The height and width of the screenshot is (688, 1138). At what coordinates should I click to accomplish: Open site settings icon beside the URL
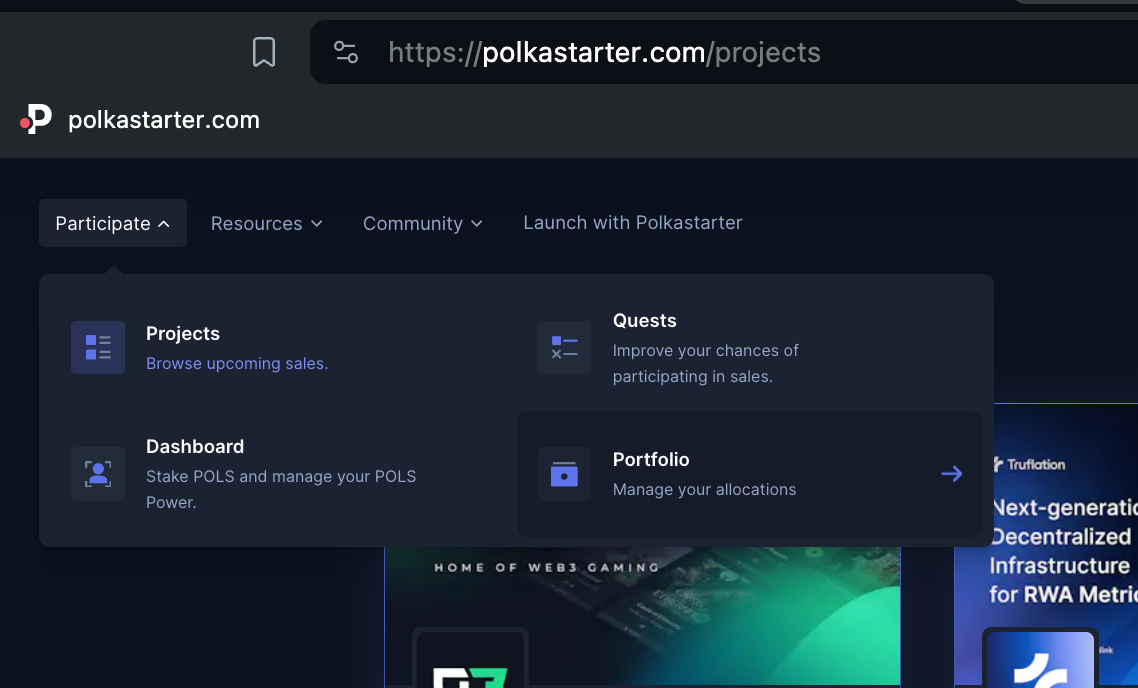345,52
